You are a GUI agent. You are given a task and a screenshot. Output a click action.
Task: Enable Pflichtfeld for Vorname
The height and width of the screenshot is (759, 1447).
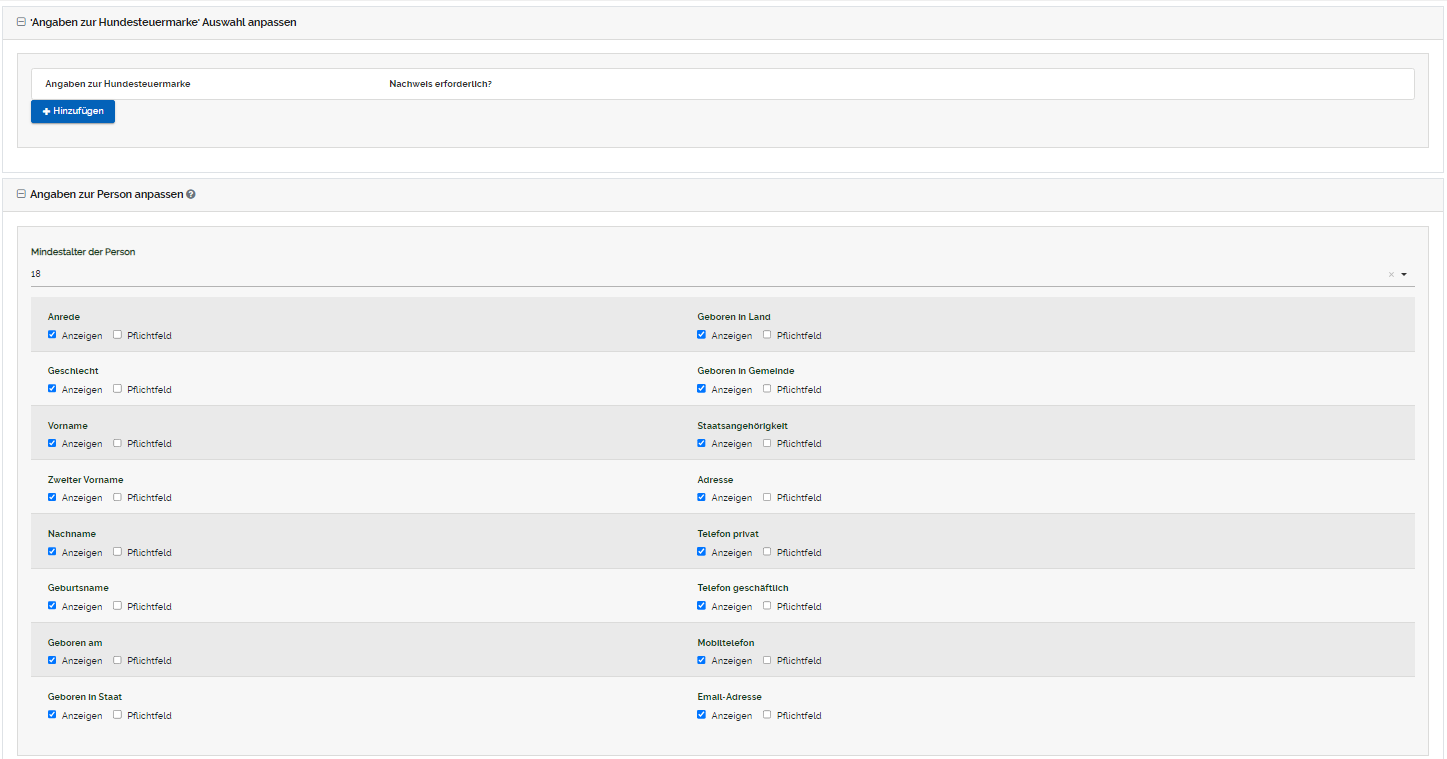point(118,443)
